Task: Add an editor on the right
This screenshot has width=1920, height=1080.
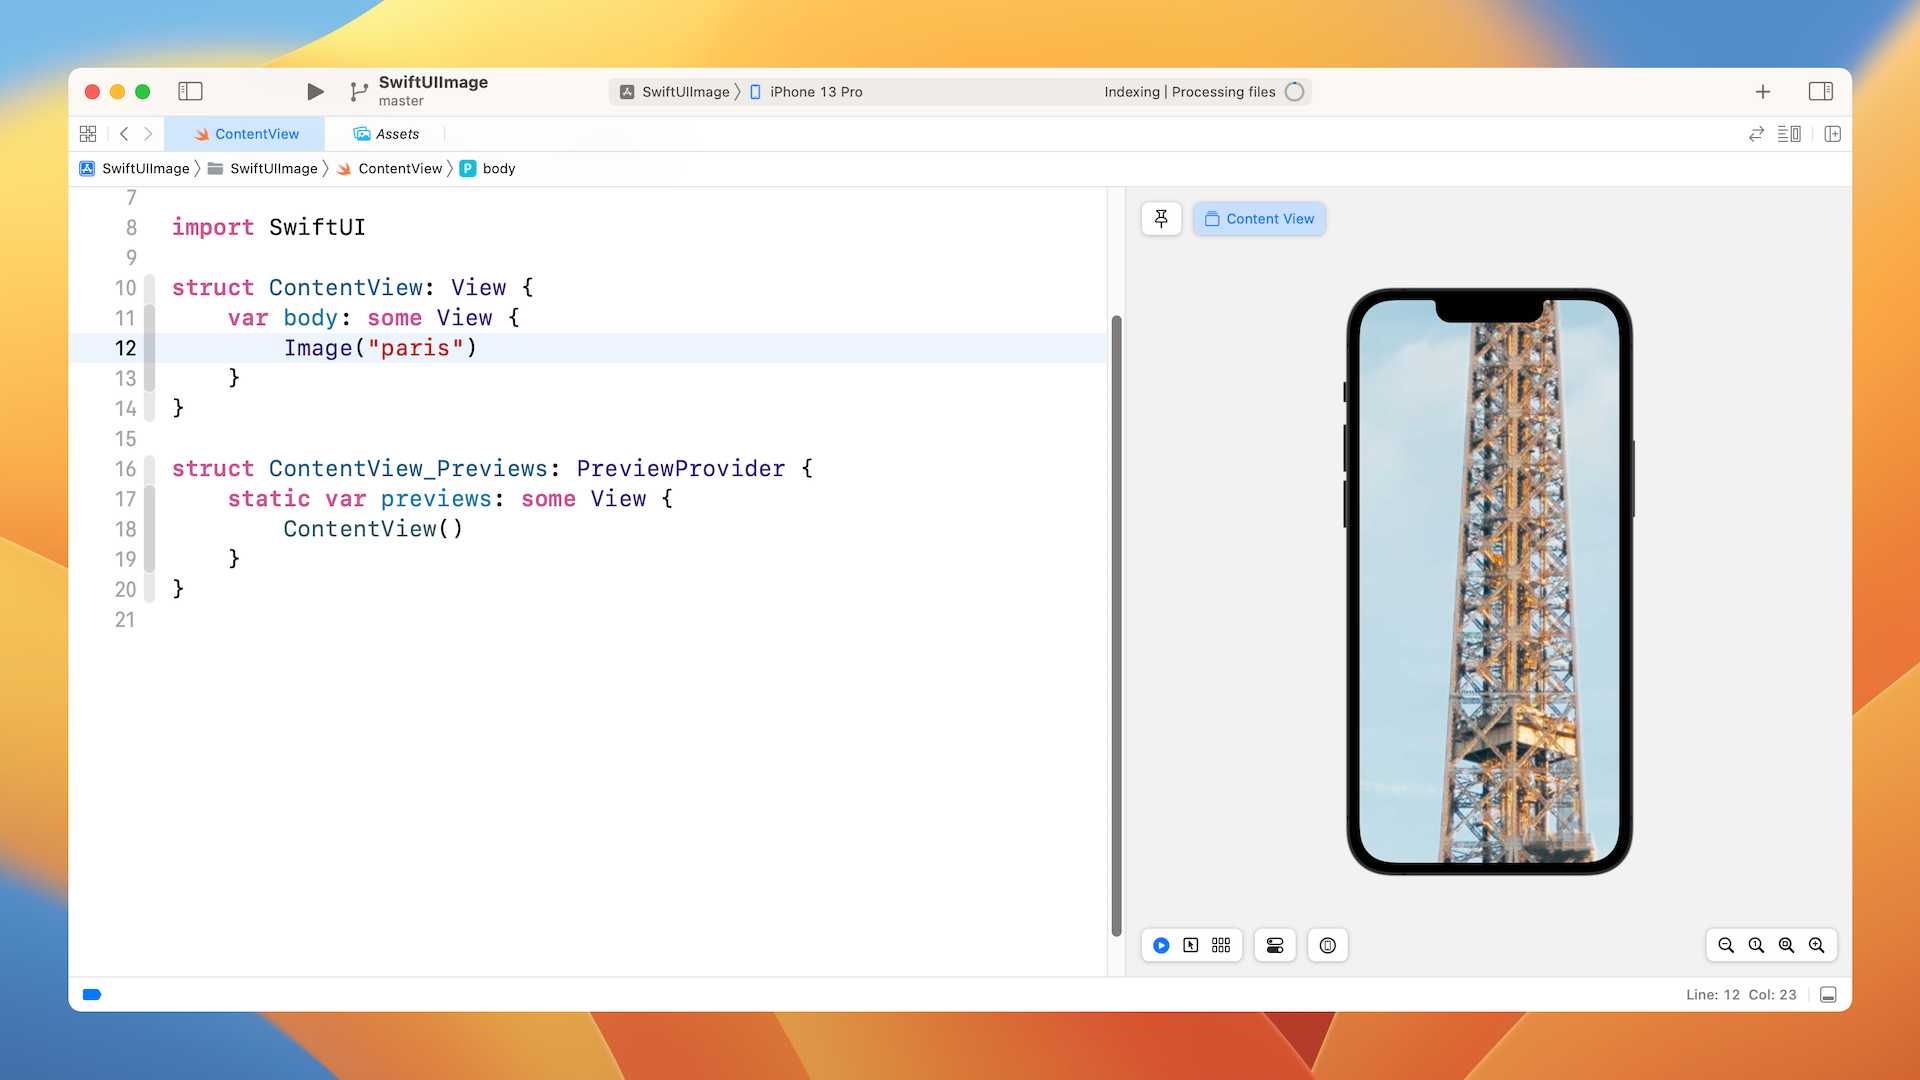Action: tap(1832, 134)
